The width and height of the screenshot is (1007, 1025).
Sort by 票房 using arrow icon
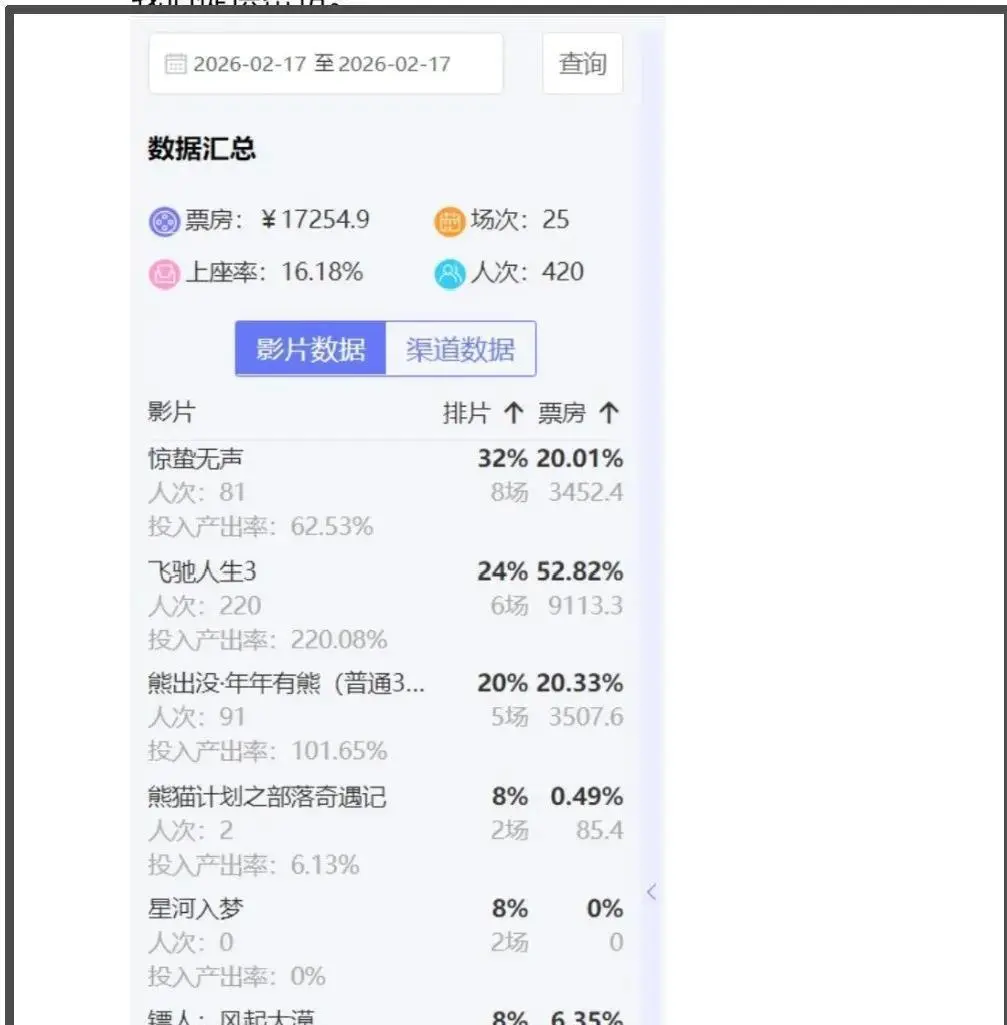pyautogui.click(x=609, y=413)
